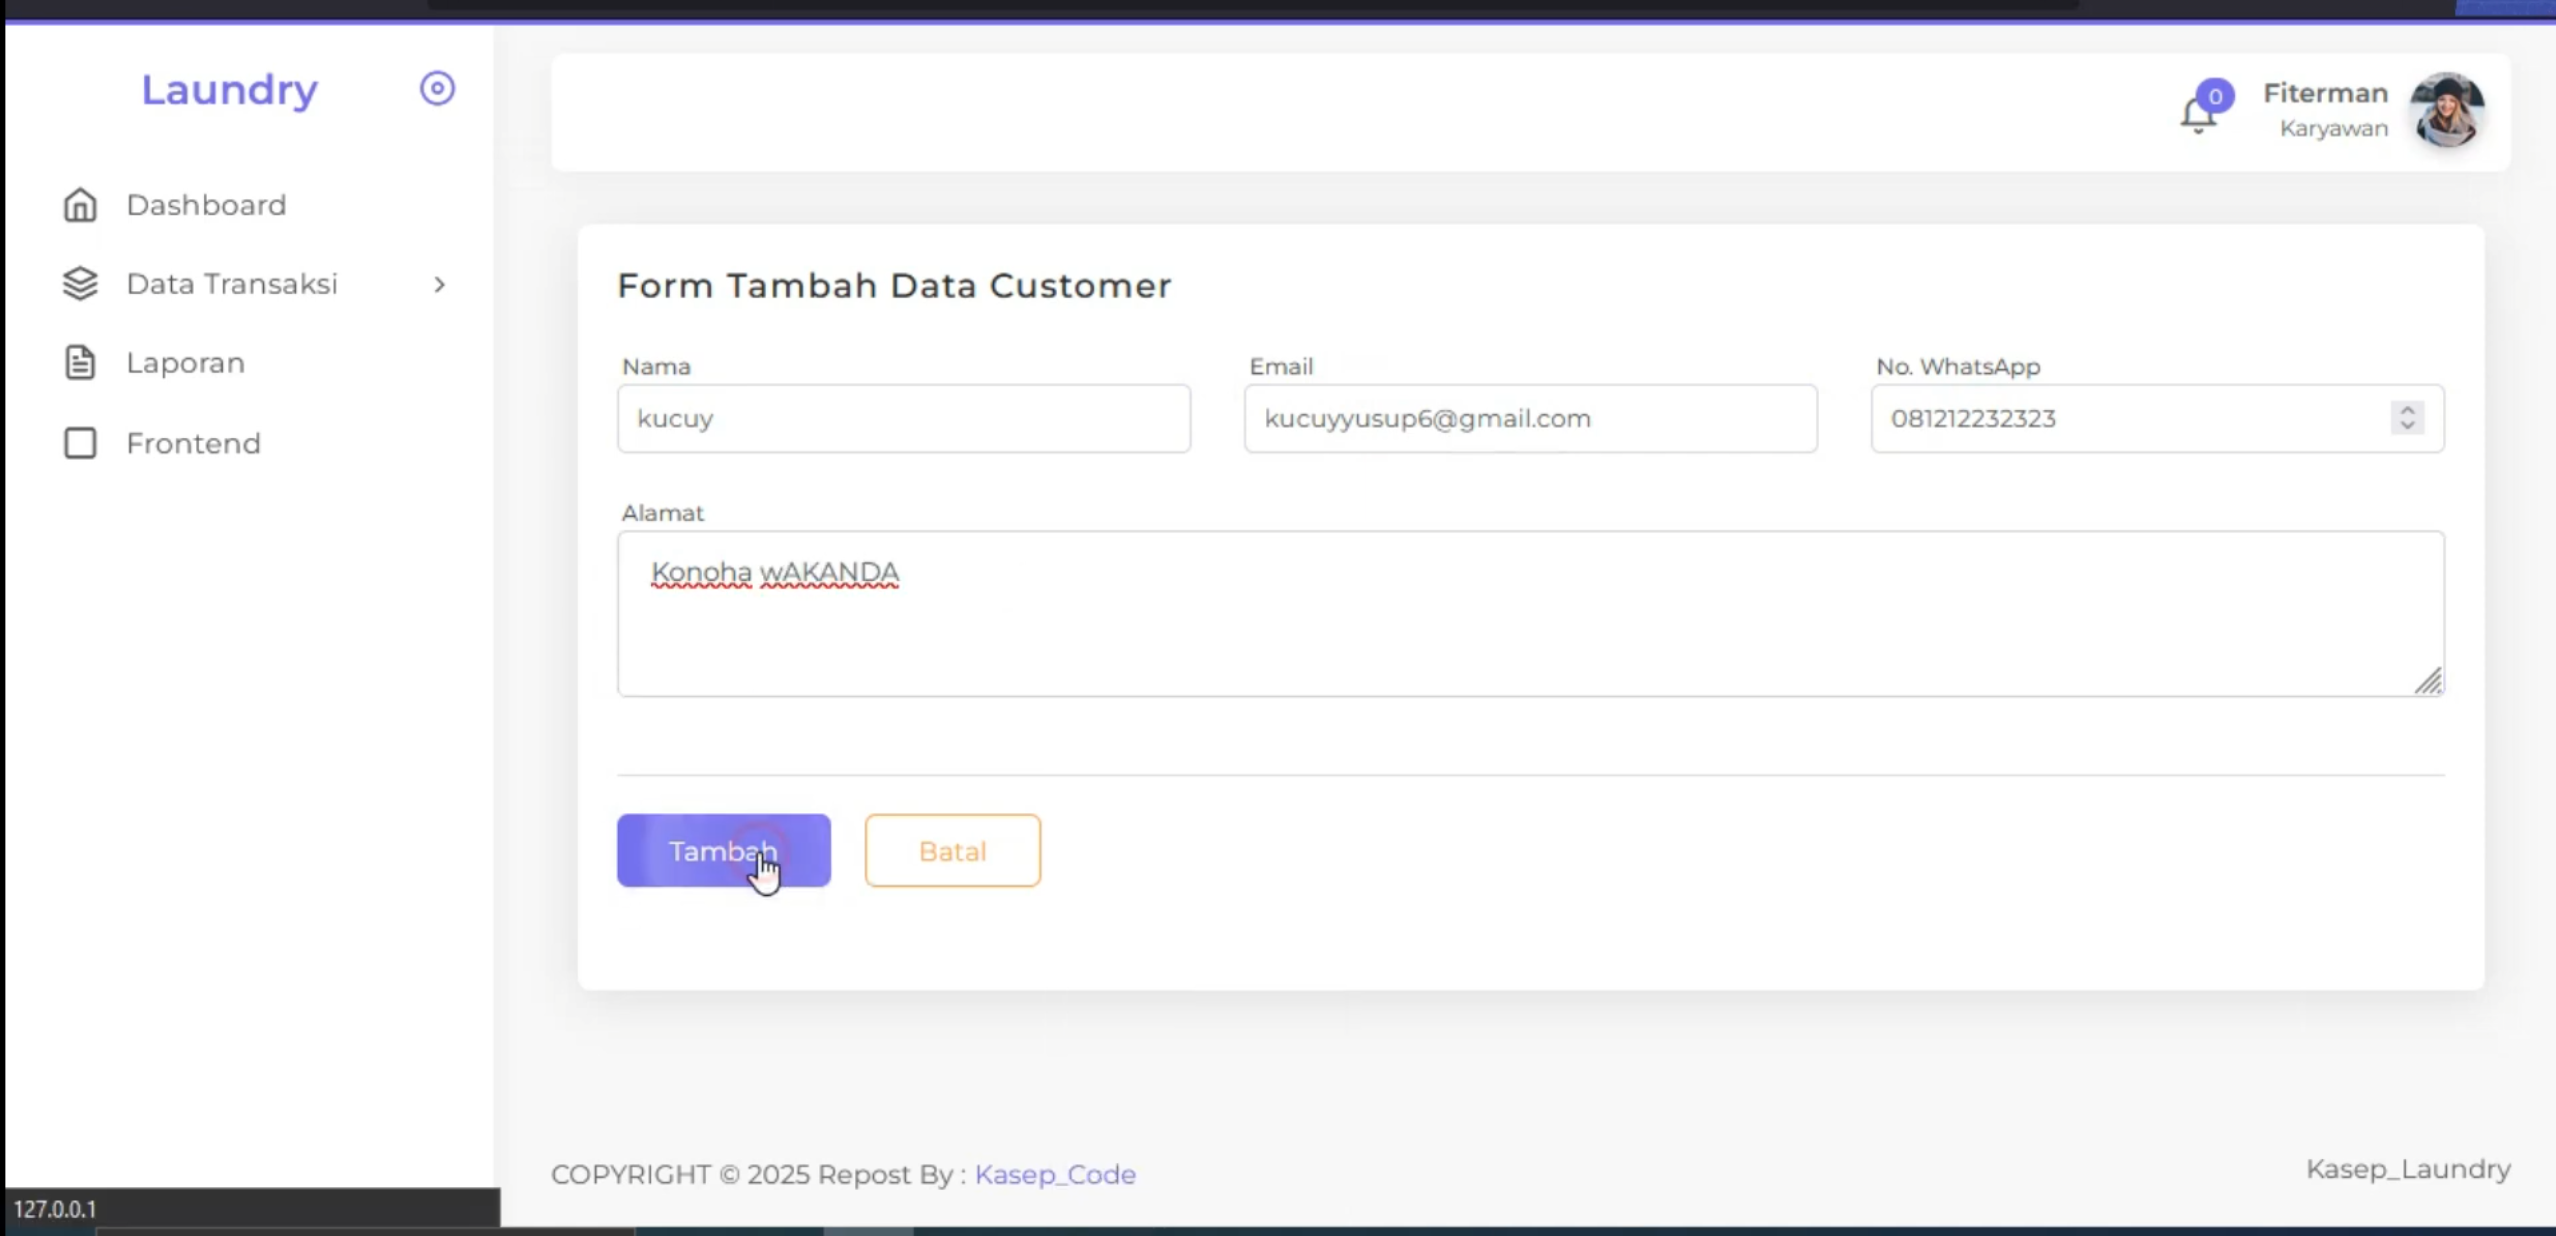Click the Fiterman username text
This screenshot has width=2556, height=1236.
[2325, 93]
